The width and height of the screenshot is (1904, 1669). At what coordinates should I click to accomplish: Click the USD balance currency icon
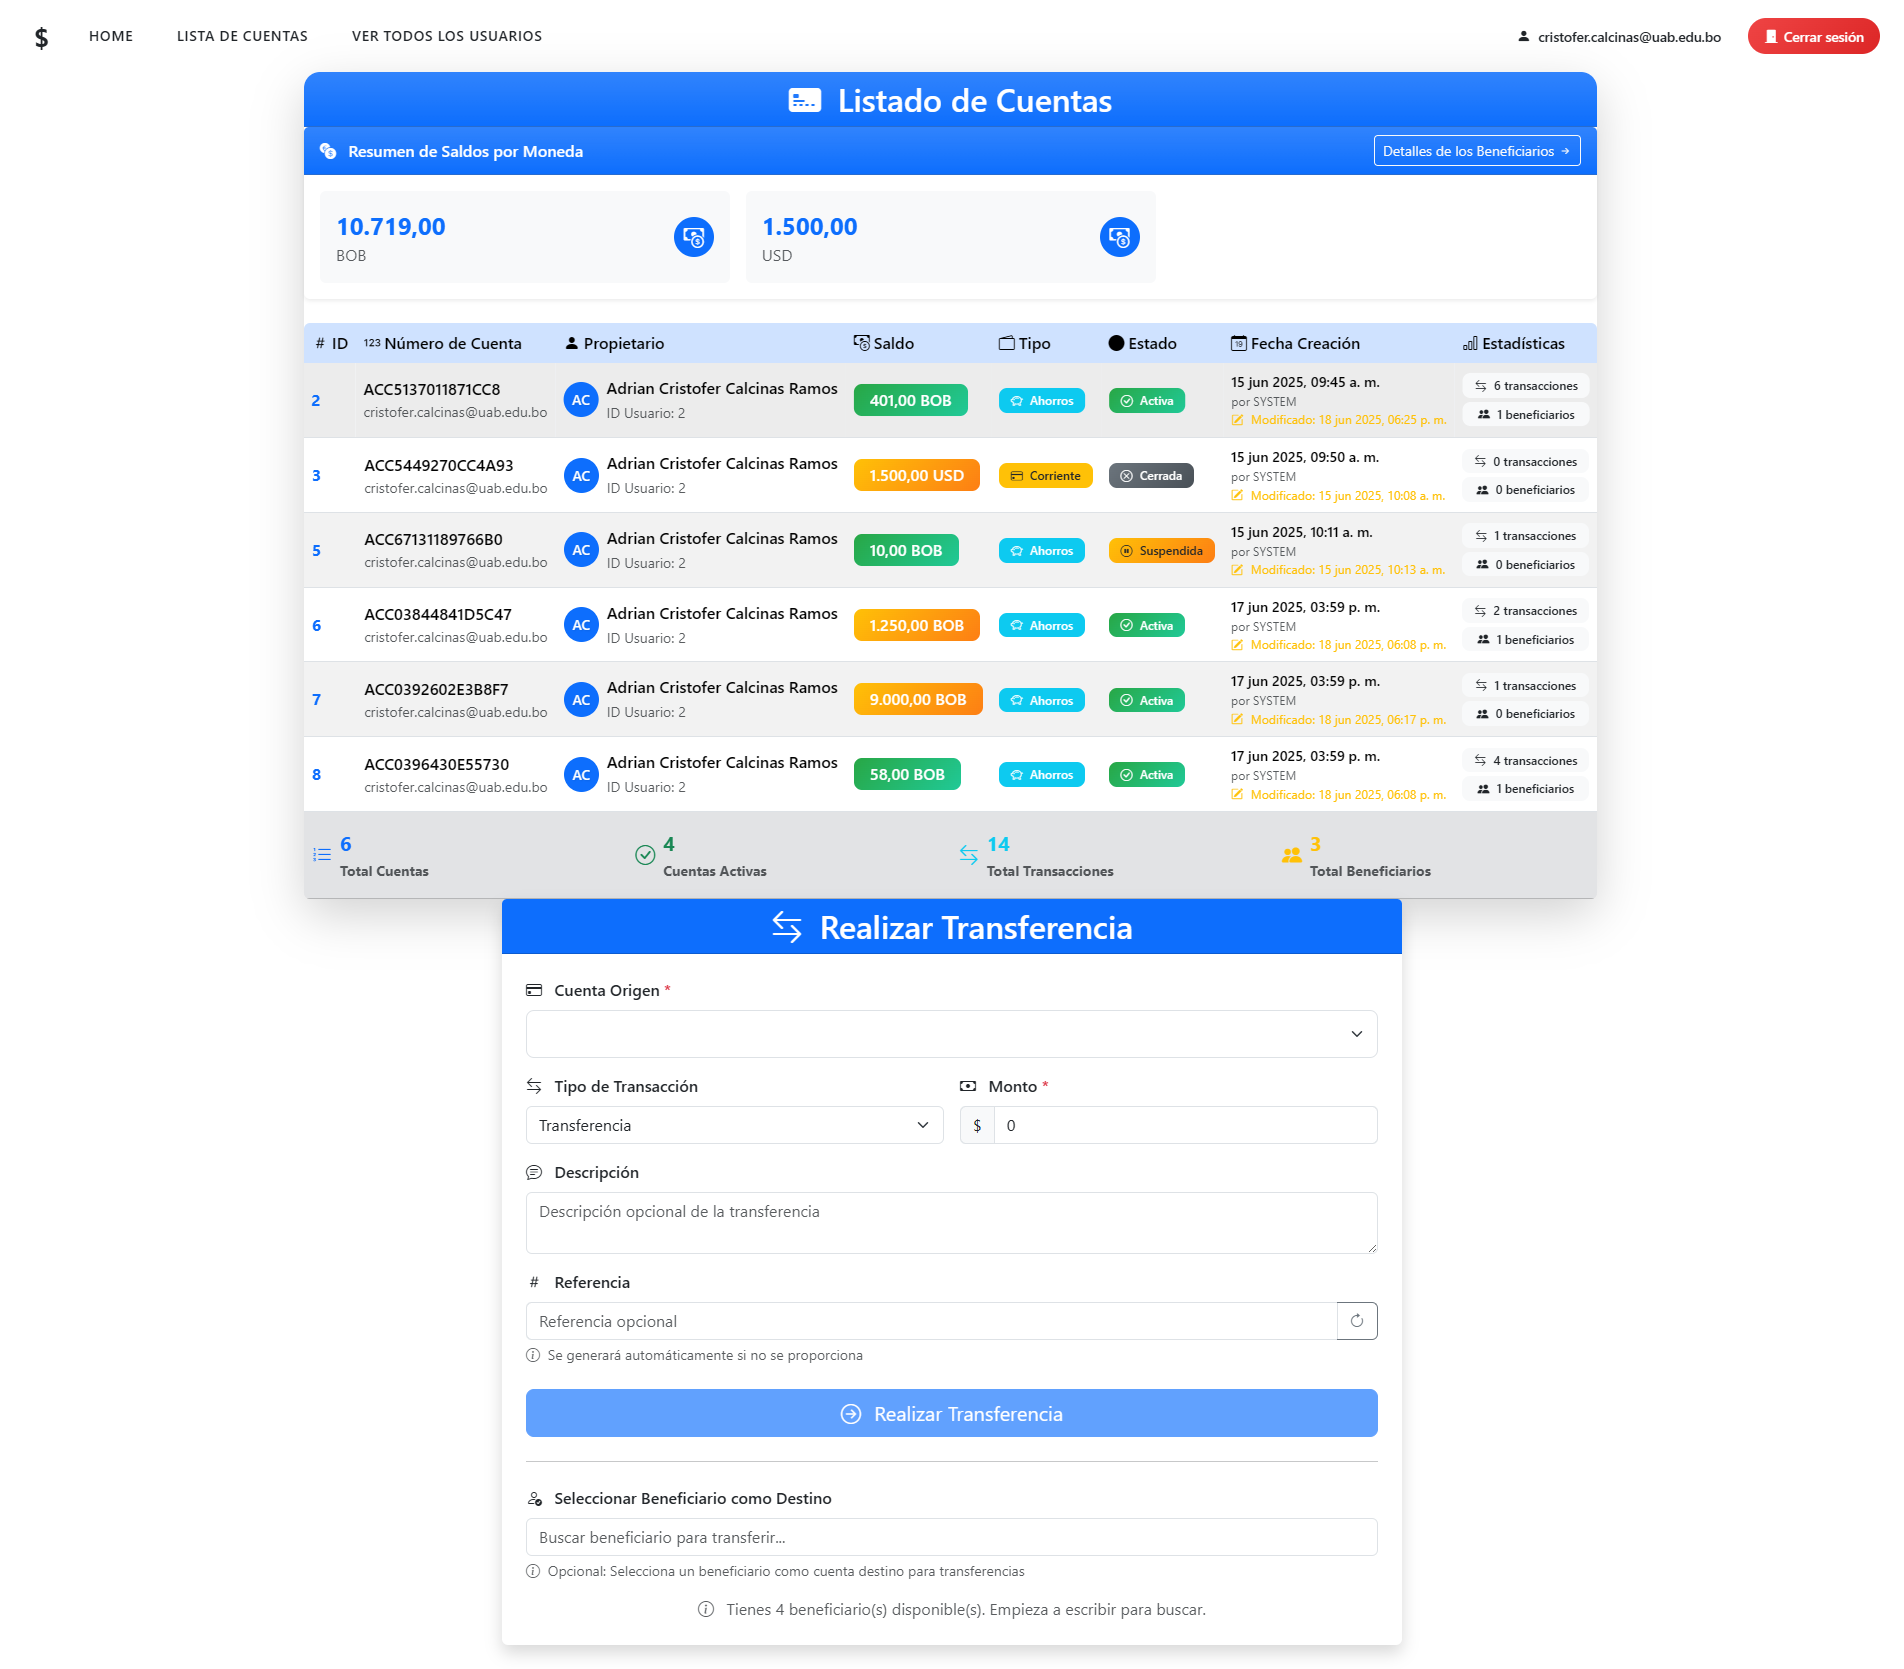tap(1120, 237)
